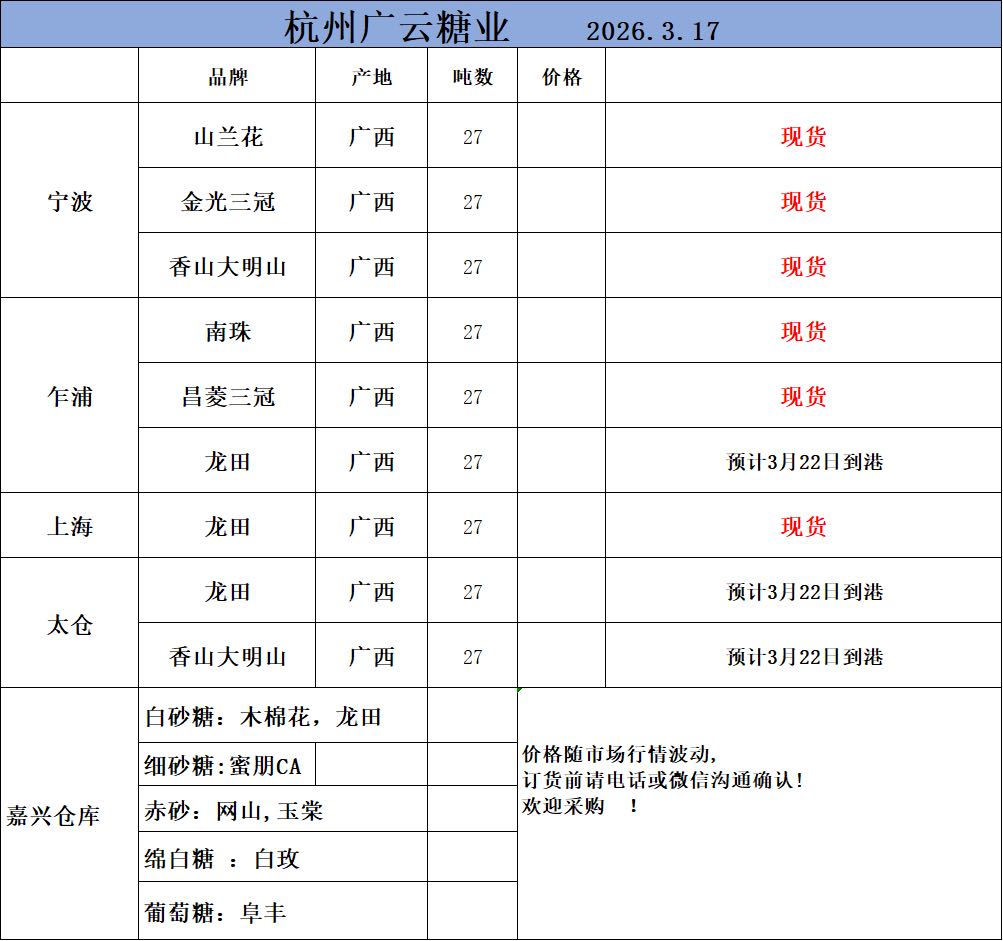Select the 乍浦 region cell

(70, 397)
